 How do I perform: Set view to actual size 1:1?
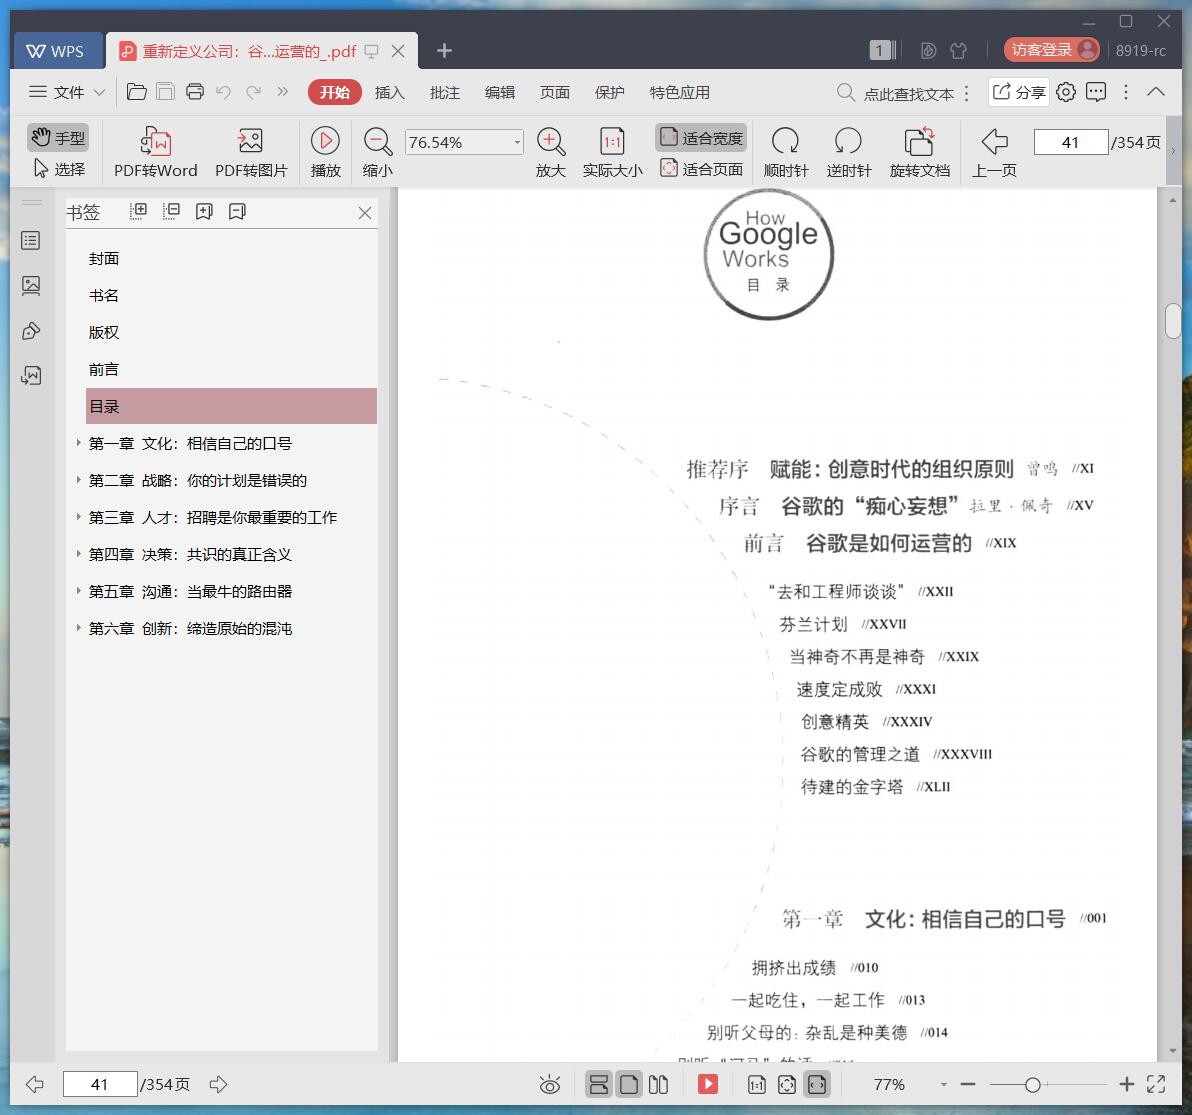point(612,153)
